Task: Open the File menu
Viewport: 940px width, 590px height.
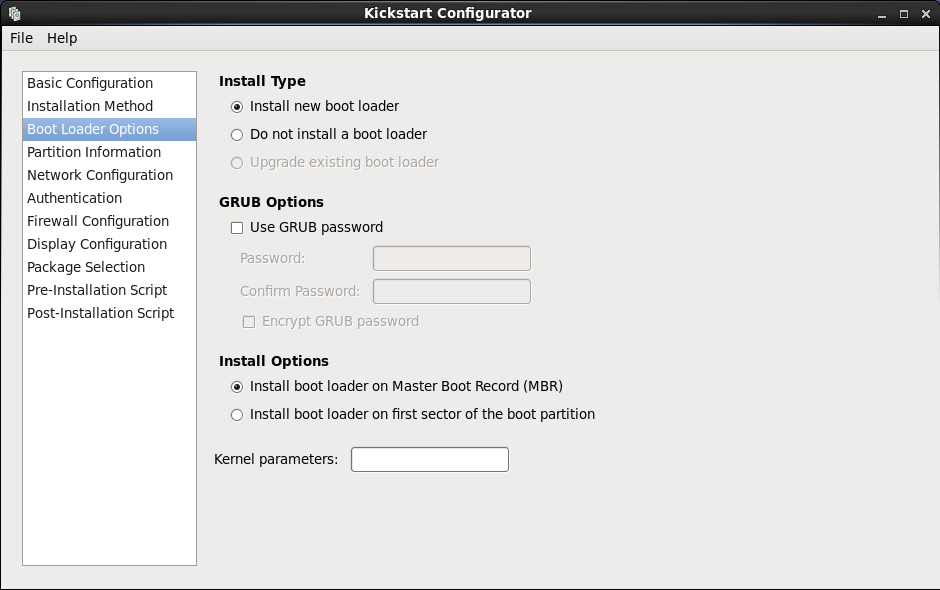Action: (x=21, y=38)
